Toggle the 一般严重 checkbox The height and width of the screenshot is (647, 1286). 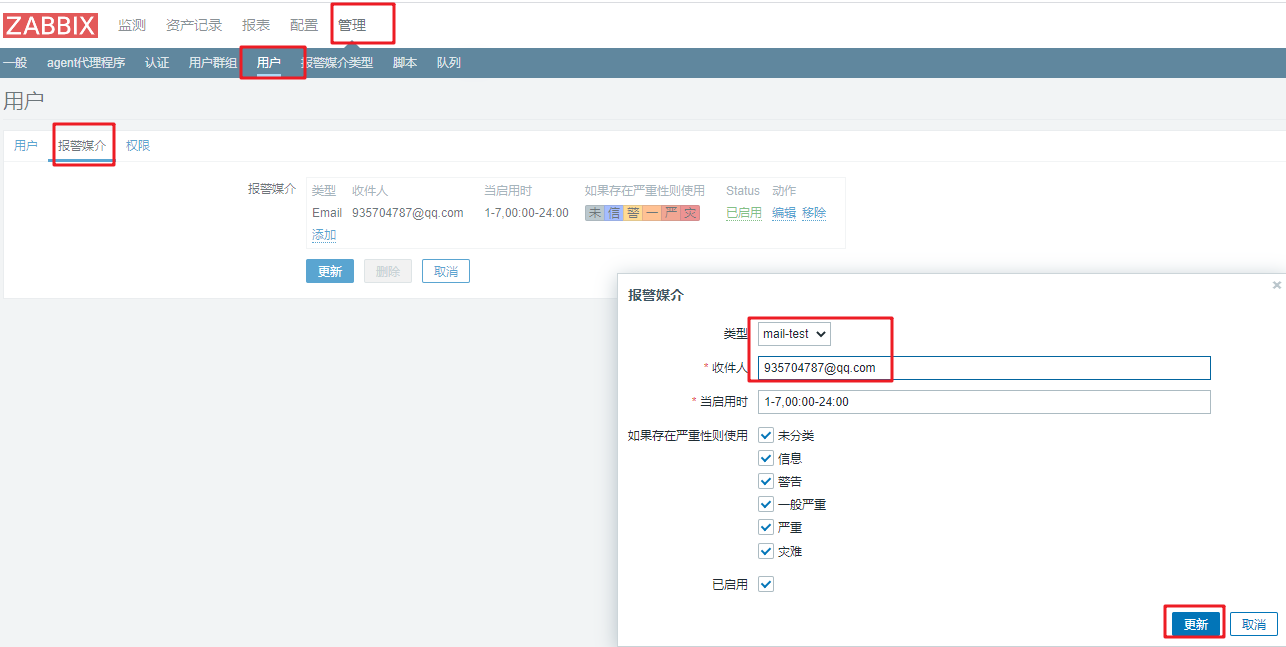point(766,504)
